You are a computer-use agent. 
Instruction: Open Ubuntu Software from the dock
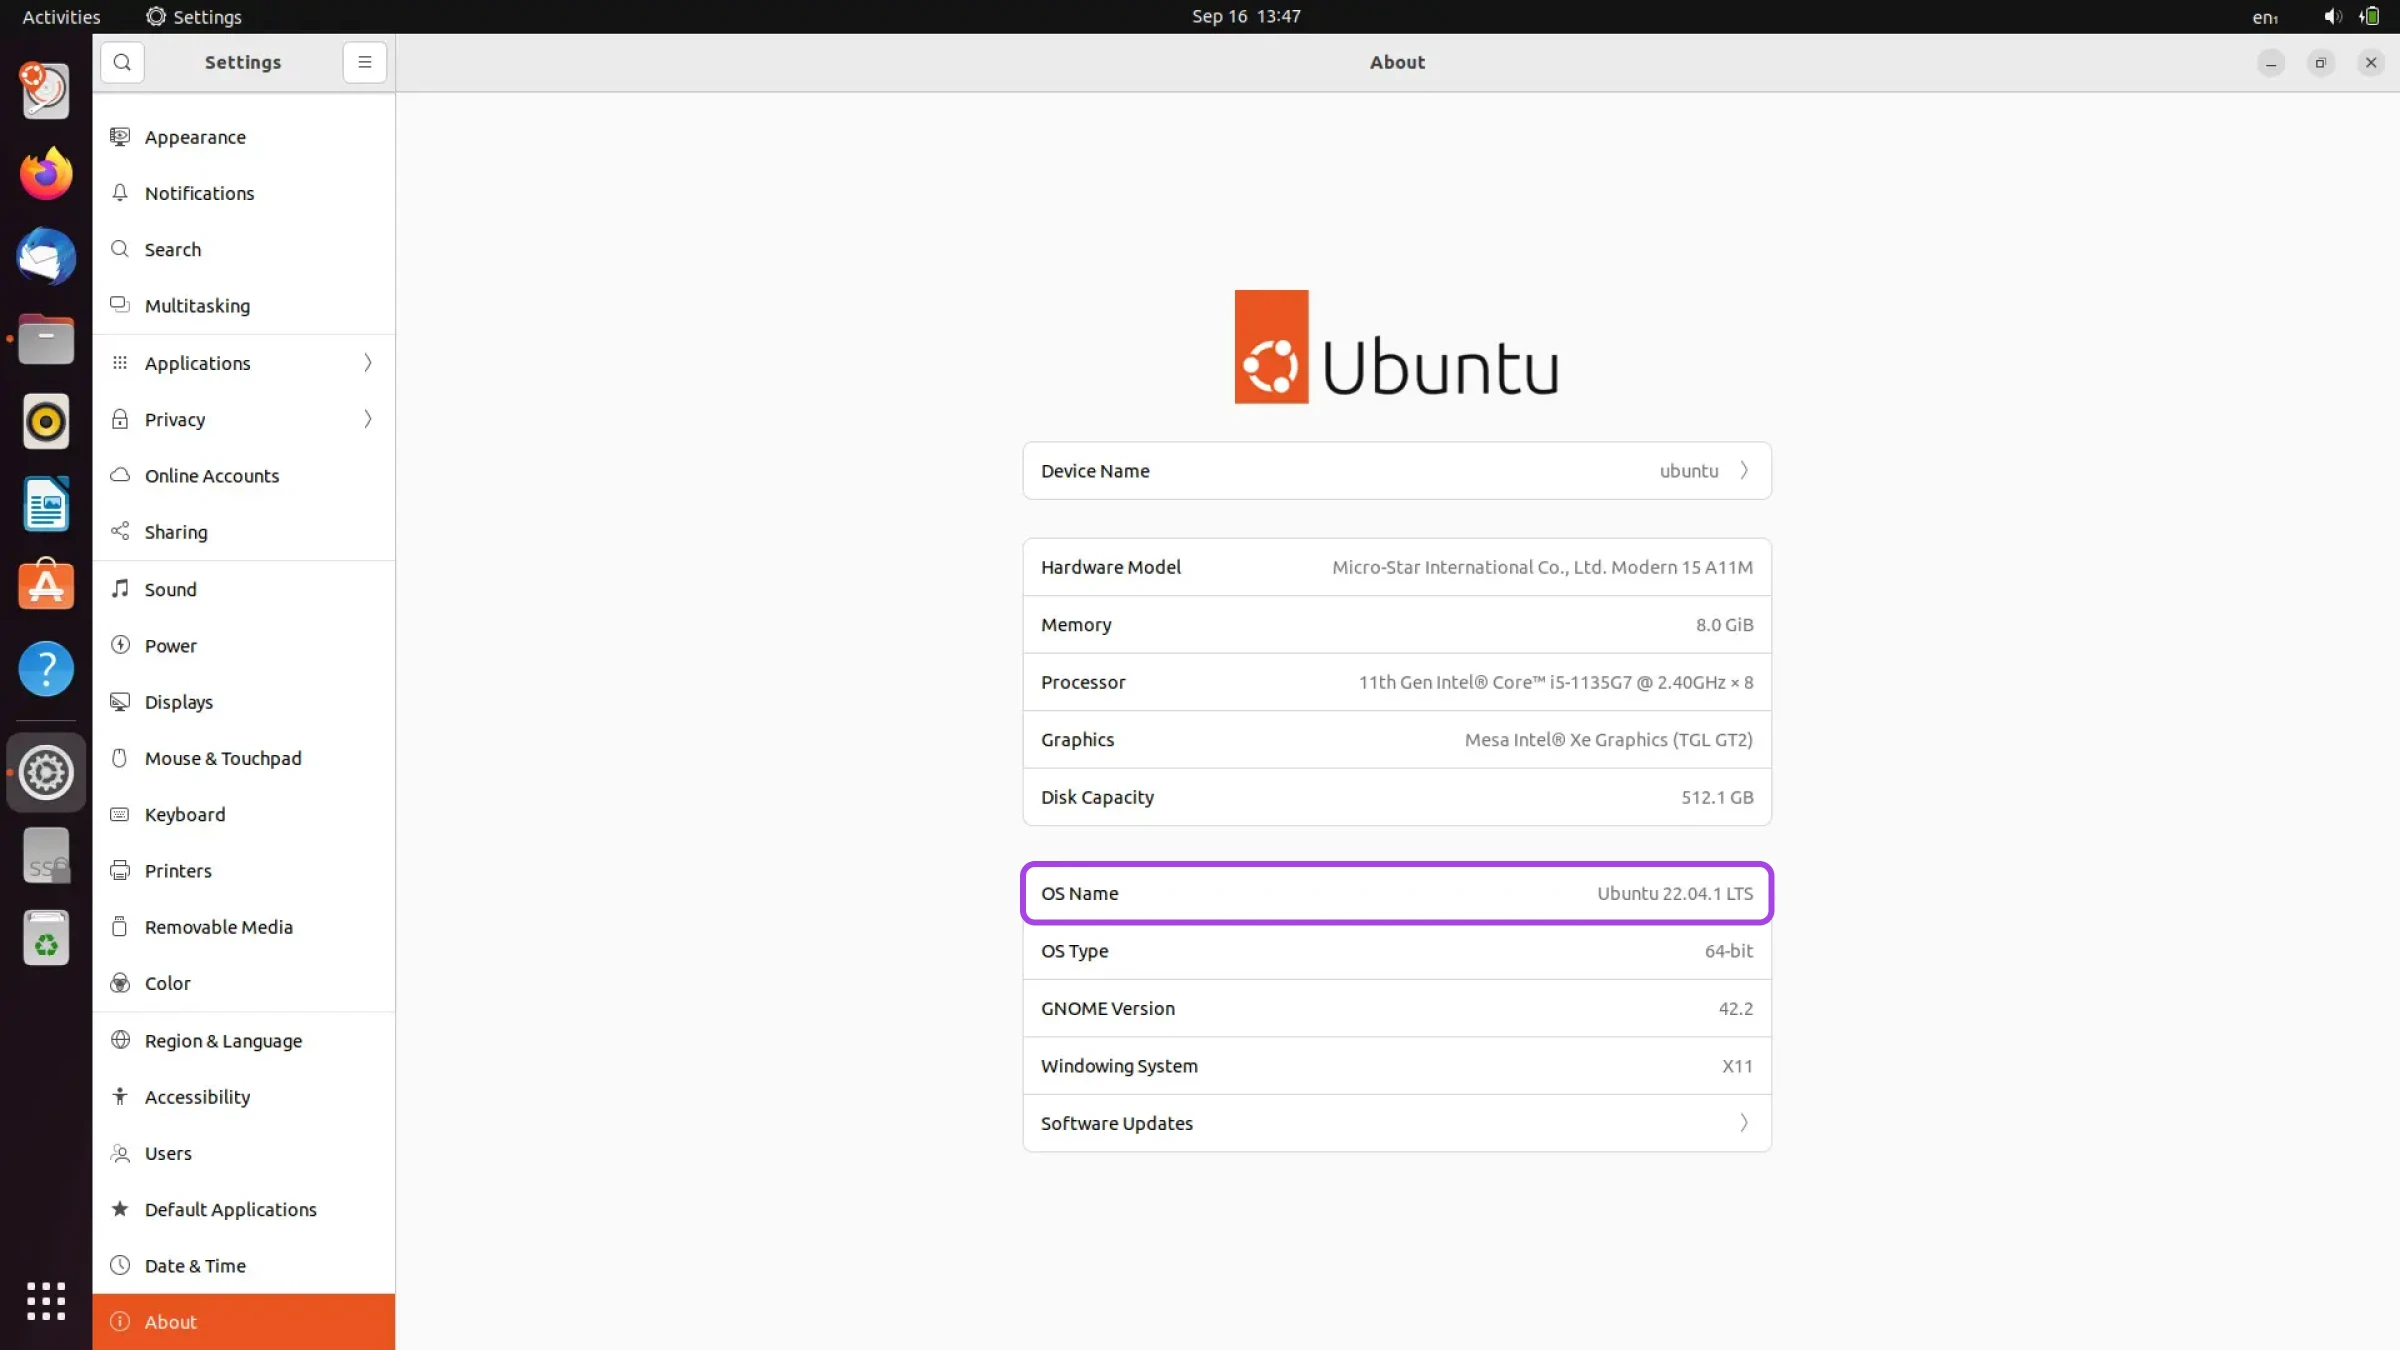46,586
